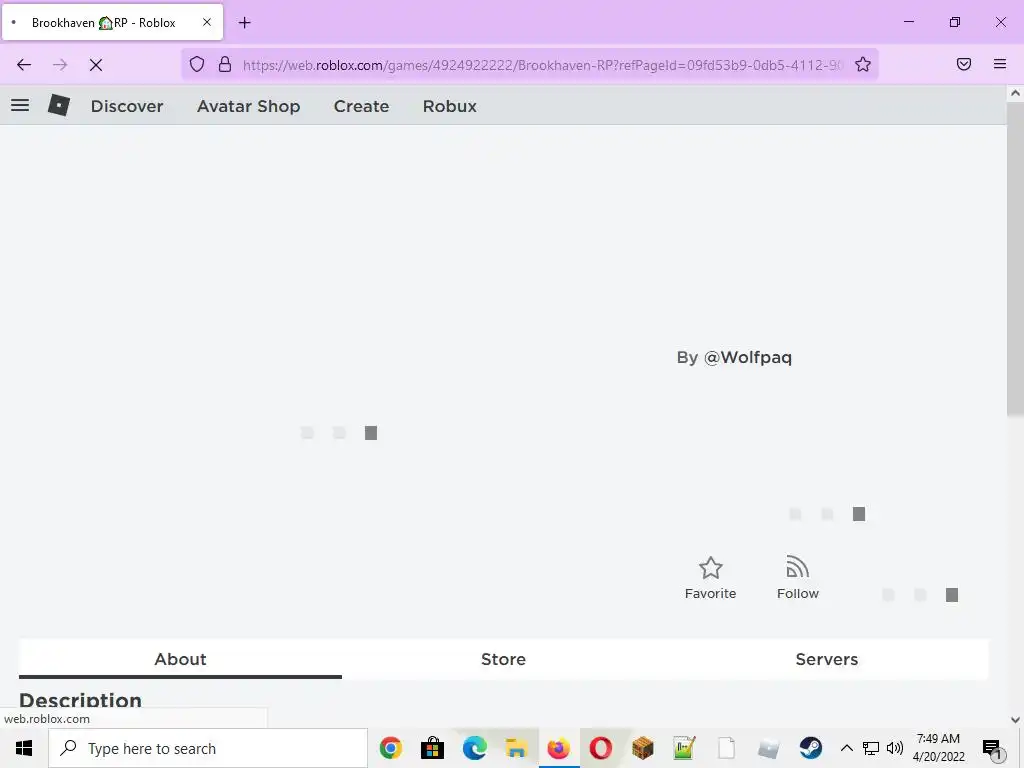Open Microsoft Edge from taskbar

click(x=475, y=748)
